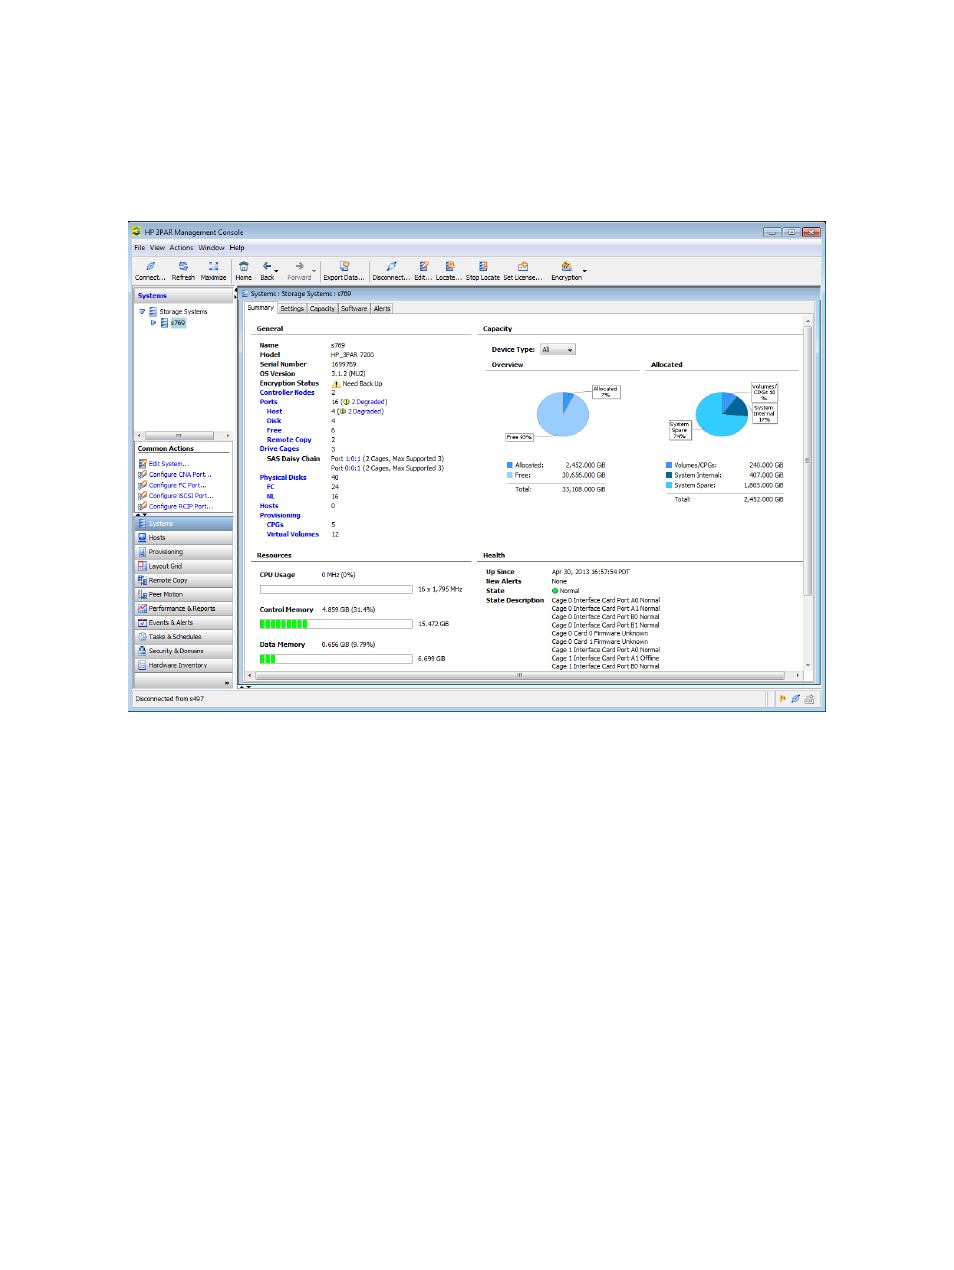
Task: Open the Peer Motion navigation panel
Action: tap(184, 594)
